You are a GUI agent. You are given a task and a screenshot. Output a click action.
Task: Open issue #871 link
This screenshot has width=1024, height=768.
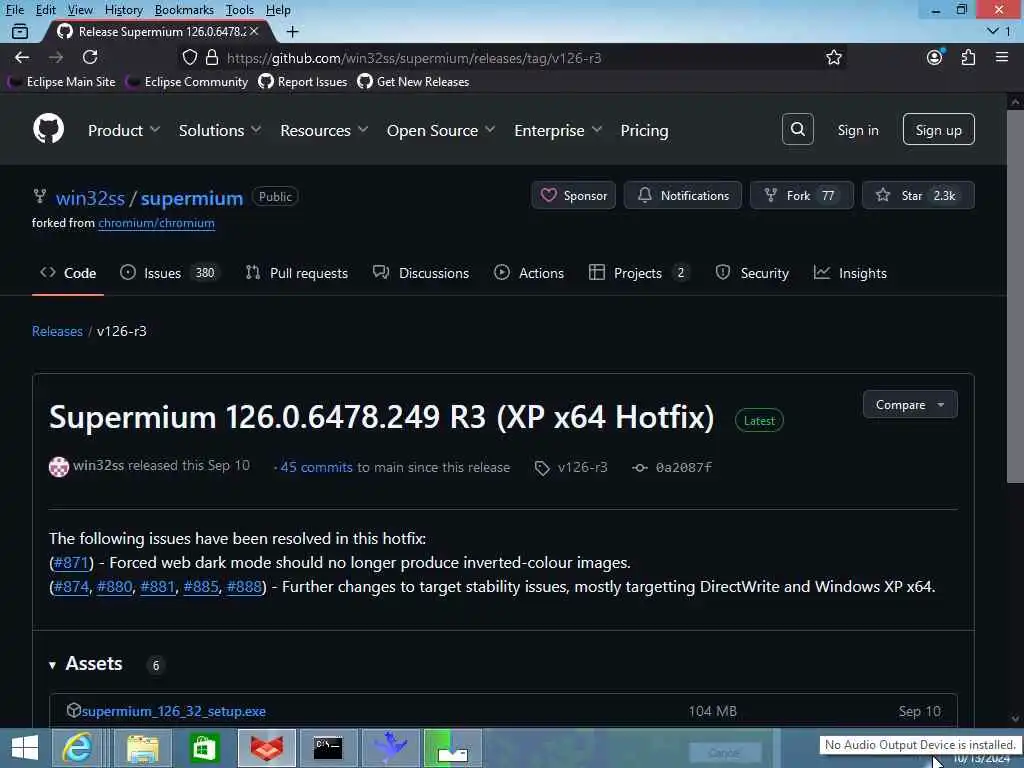[x=71, y=563]
